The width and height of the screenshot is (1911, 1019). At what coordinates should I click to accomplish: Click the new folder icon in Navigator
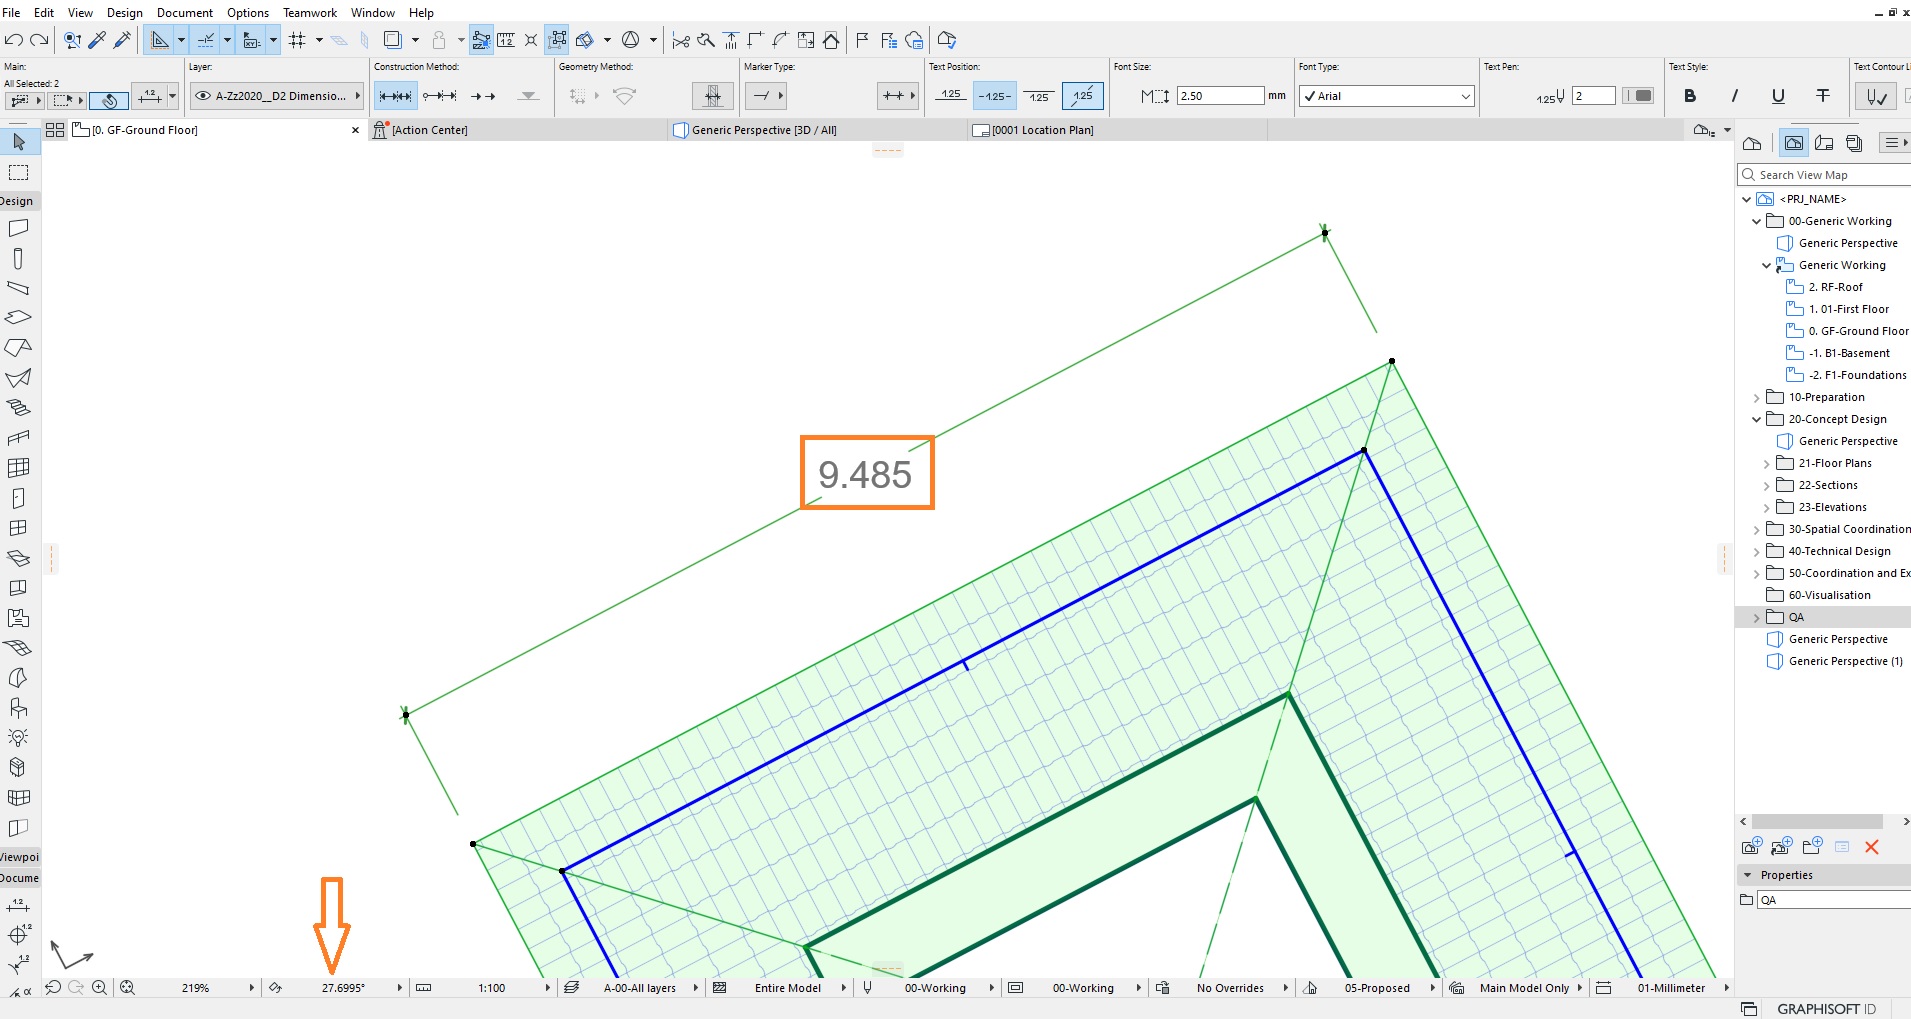pos(1812,847)
